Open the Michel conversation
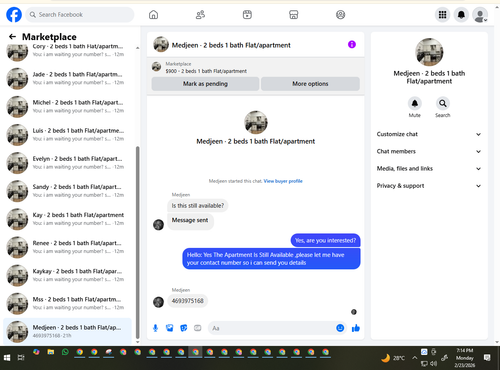Viewport: 500px width, 370px height. point(68,106)
